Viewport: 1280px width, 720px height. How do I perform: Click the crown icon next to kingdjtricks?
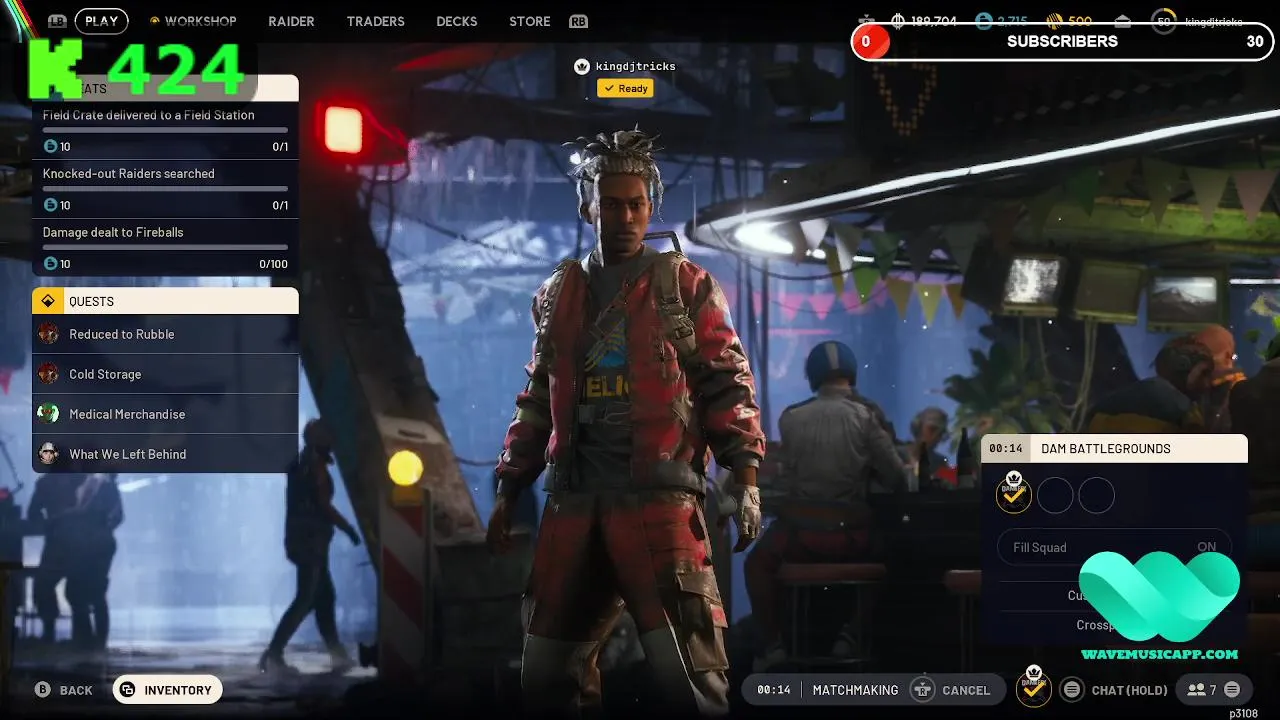(x=582, y=66)
